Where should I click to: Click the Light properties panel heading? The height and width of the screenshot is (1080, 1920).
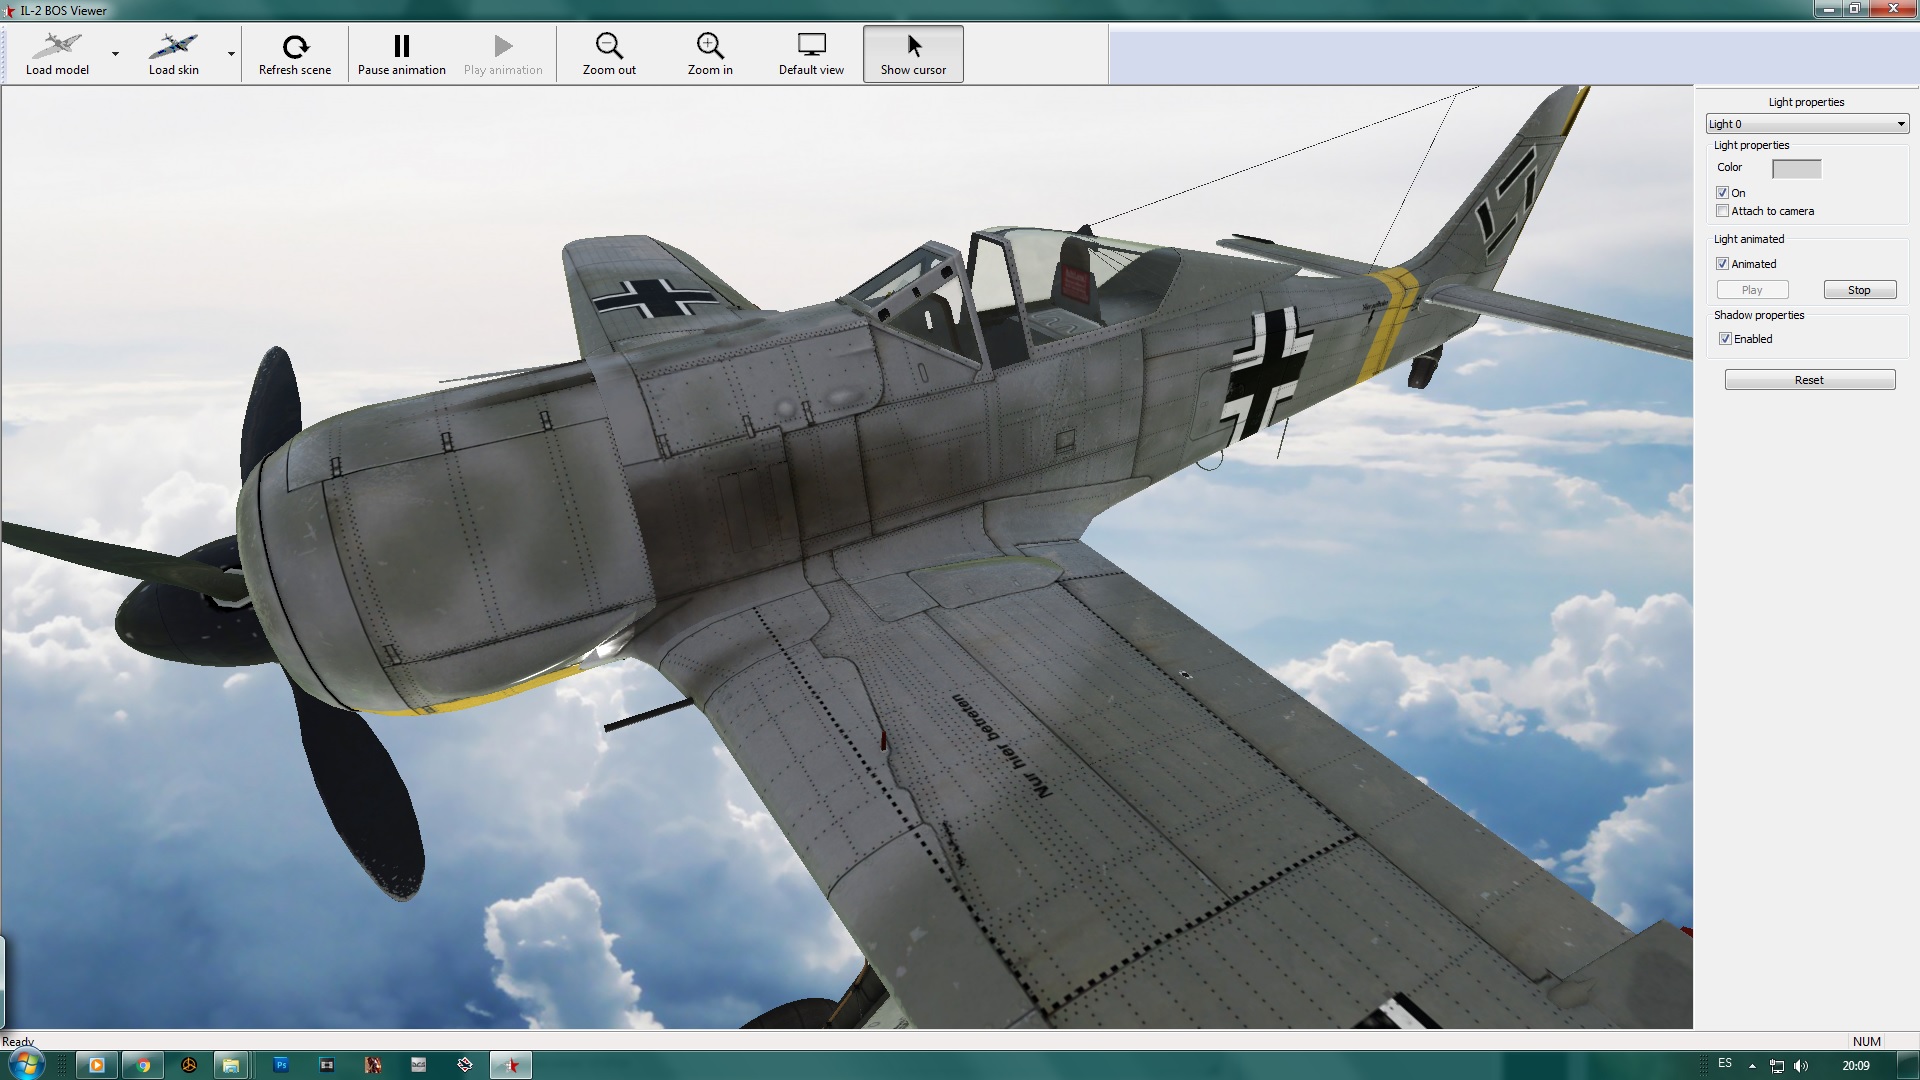tap(1806, 102)
